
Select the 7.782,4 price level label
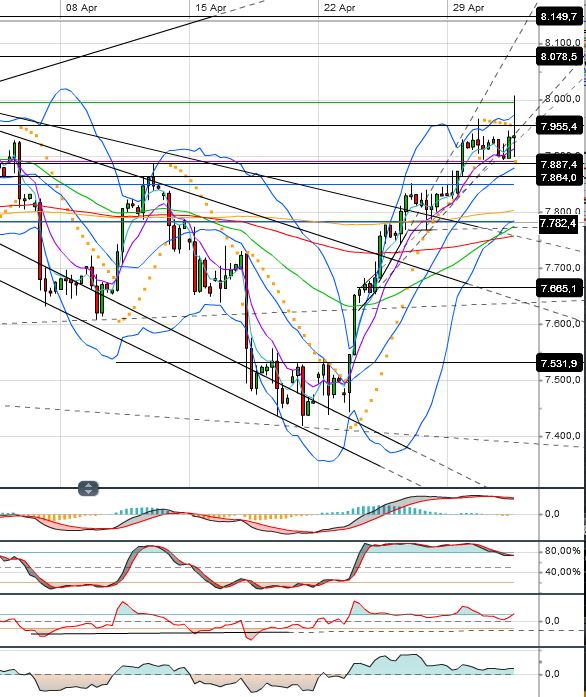click(558, 223)
